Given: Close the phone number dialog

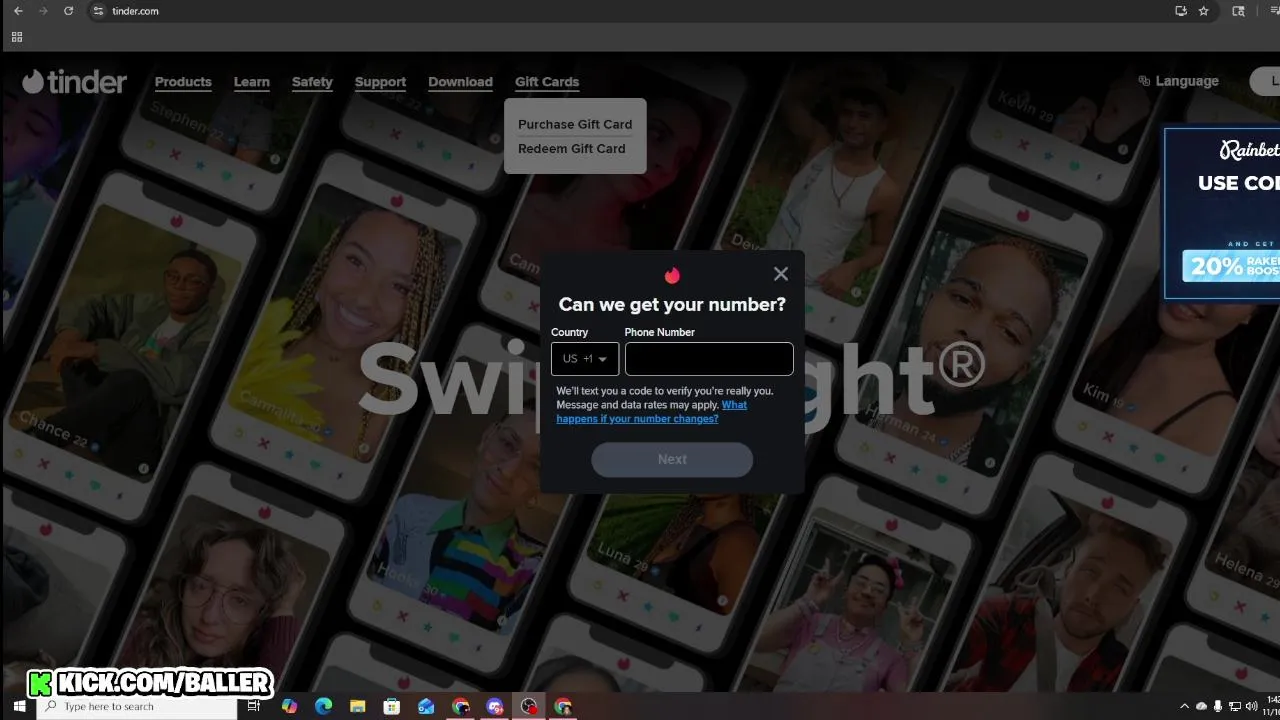Looking at the screenshot, I should pyautogui.click(x=781, y=274).
